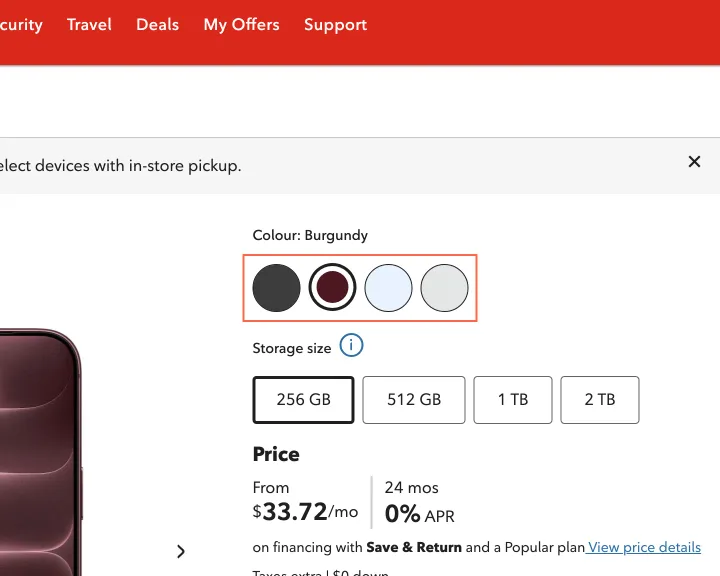Select 512 GB storage
Viewport: 720px width, 576px height.
click(414, 400)
